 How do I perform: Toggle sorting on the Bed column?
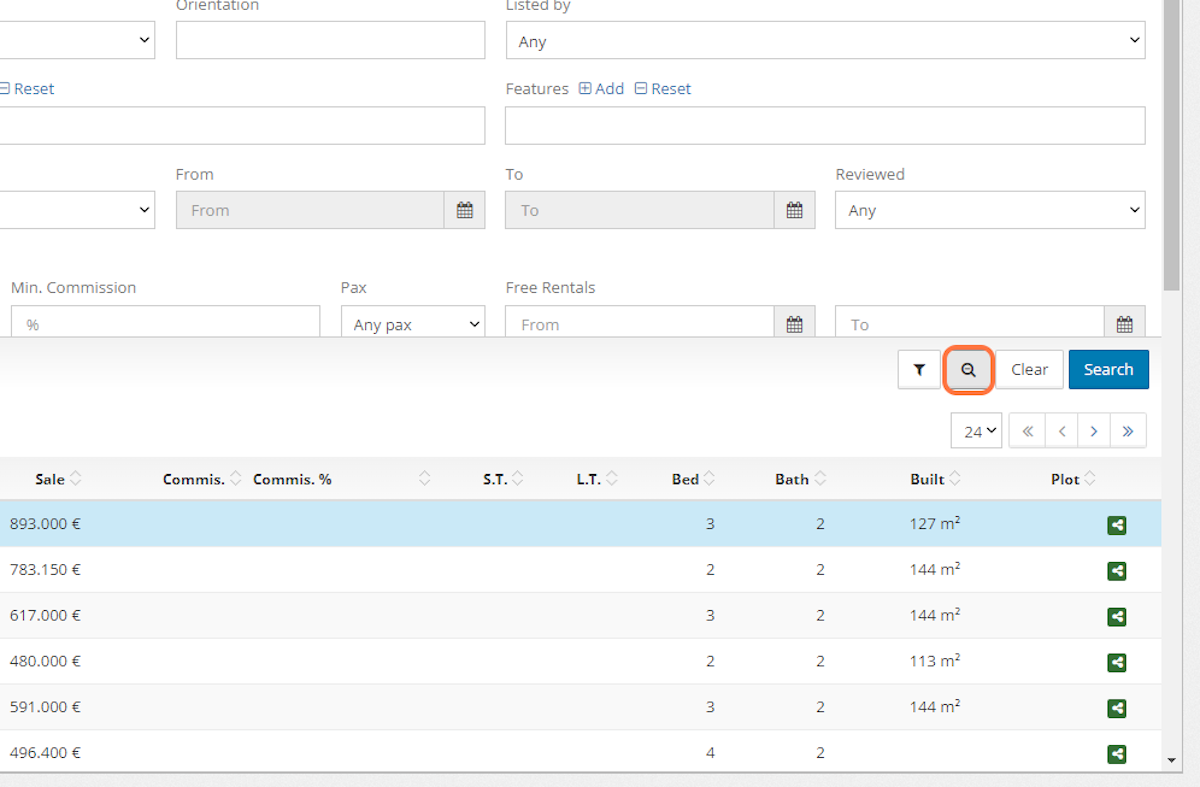(x=711, y=478)
